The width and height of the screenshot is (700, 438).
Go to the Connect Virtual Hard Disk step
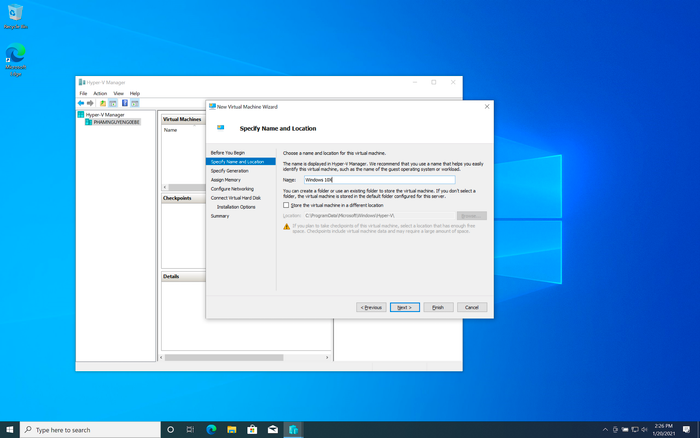click(236, 198)
